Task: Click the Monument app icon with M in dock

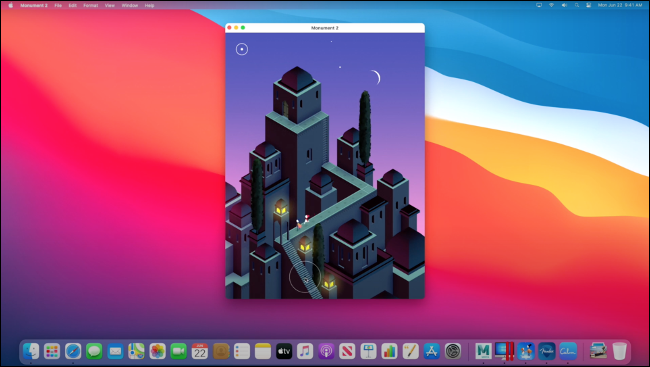Action: click(483, 351)
